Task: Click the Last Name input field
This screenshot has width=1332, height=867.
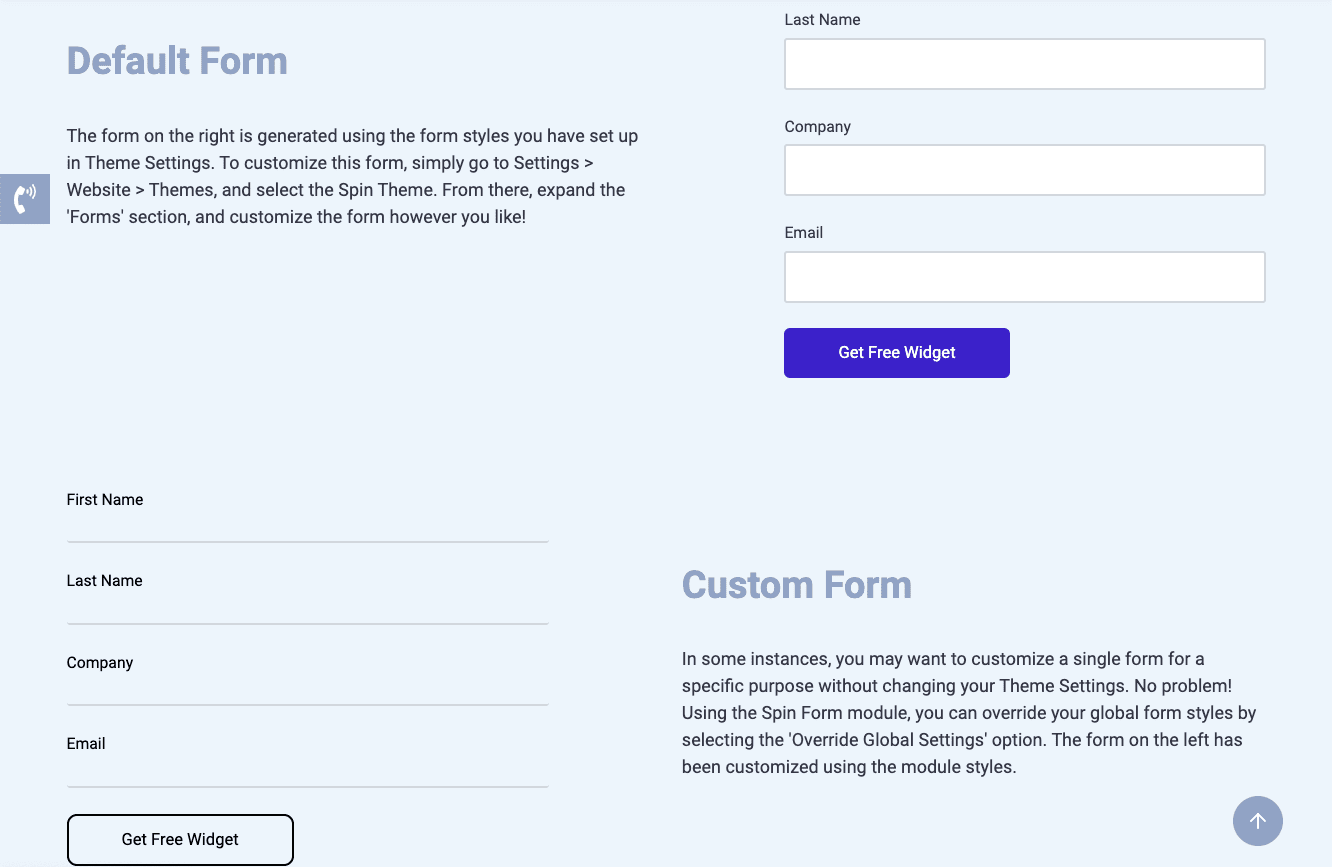Action: pos(1024,63)
